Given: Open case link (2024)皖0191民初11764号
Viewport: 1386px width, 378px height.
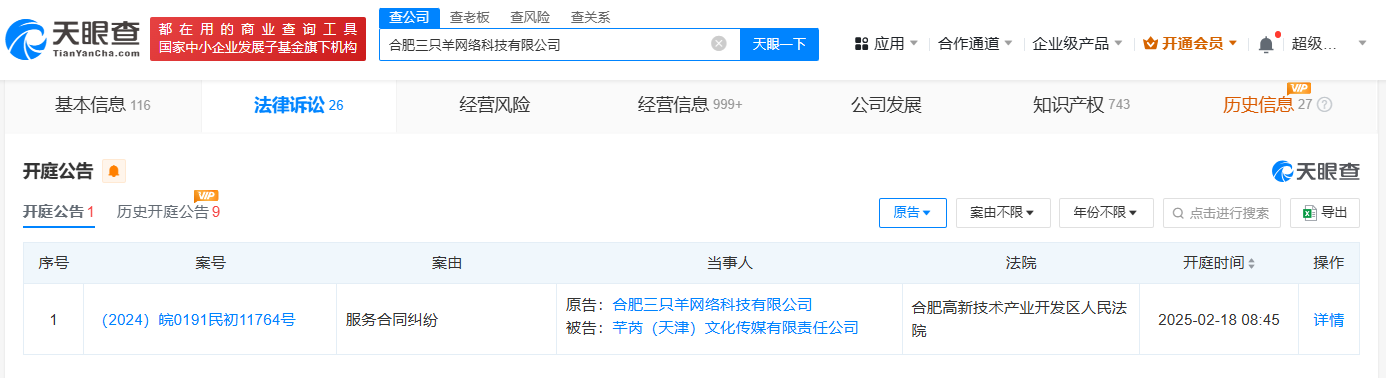Looking at the screenshot, I should click(198, 320).
